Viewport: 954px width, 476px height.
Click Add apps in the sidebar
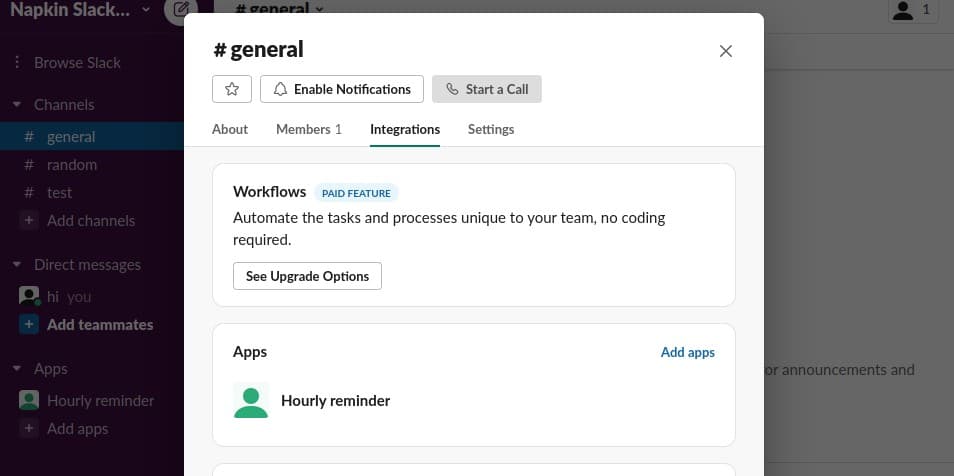(x=77, y=429)
